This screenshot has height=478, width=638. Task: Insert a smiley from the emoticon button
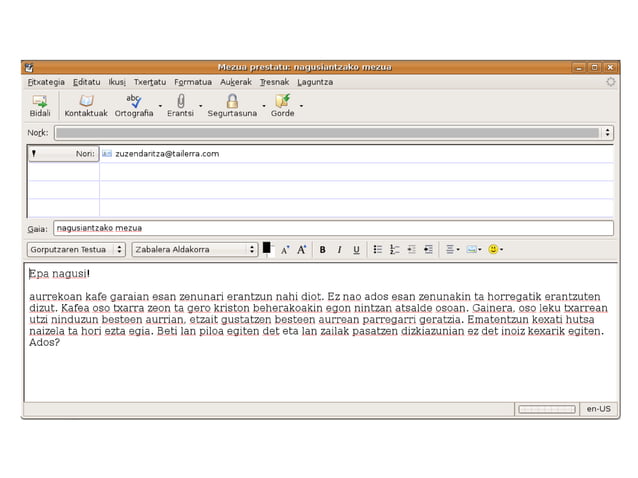tap(493, 249)
